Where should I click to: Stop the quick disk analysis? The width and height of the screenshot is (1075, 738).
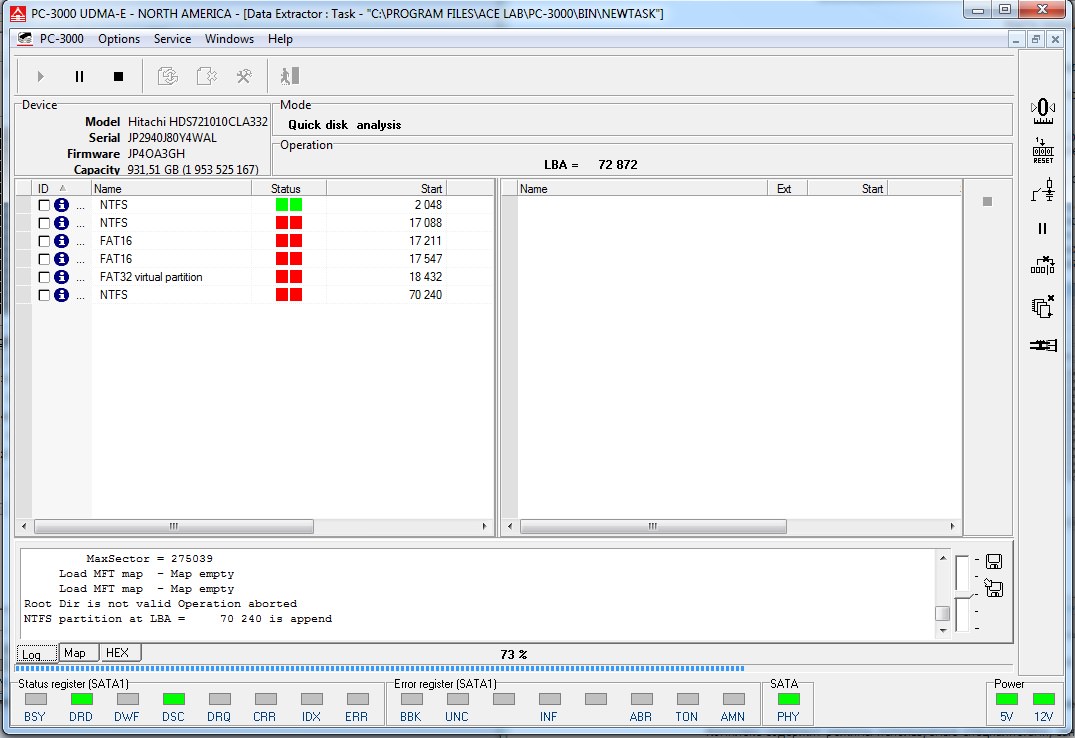pos(118,76)
